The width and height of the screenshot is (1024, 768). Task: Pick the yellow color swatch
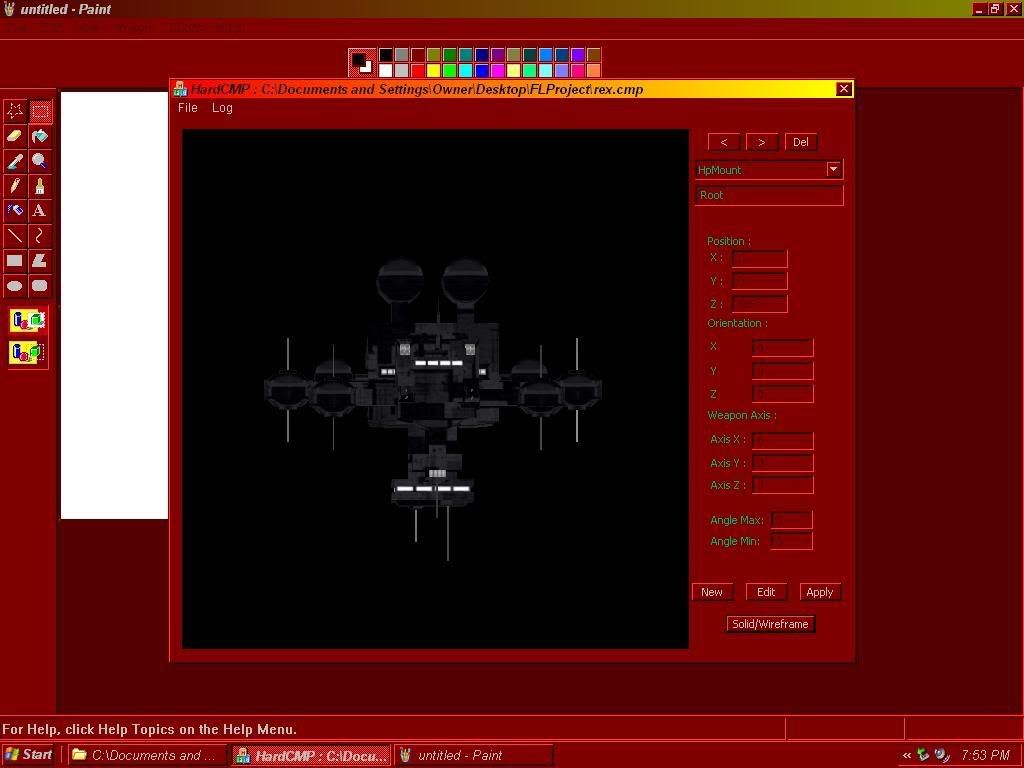[x=433, y=71]
